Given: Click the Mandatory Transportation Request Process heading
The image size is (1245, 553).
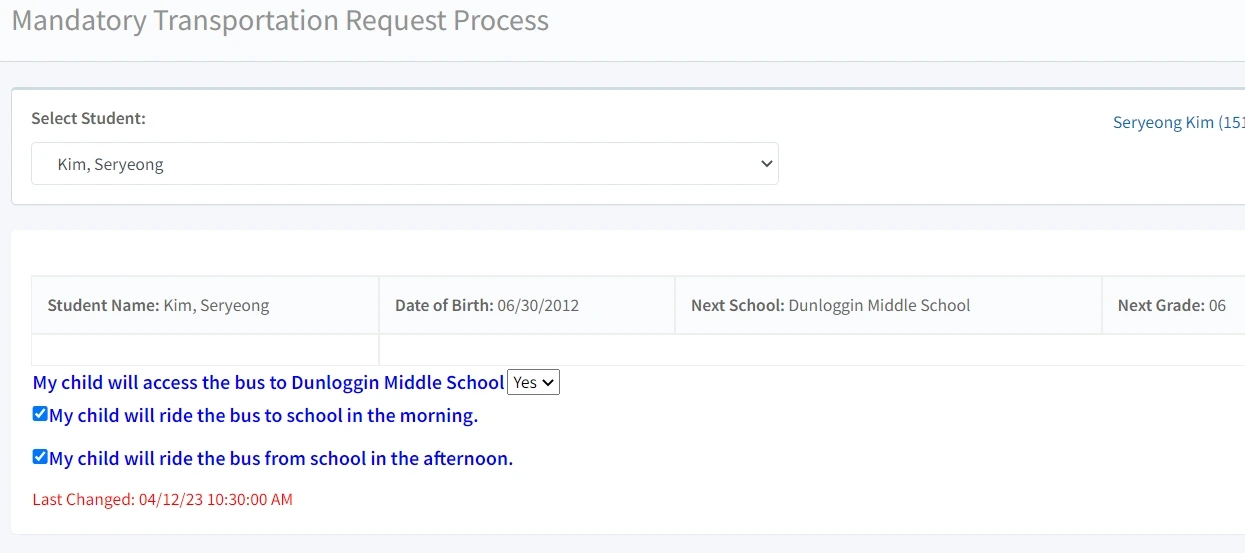Looking at the screenshot, I should pyautogui.click(x=280, y=20).
